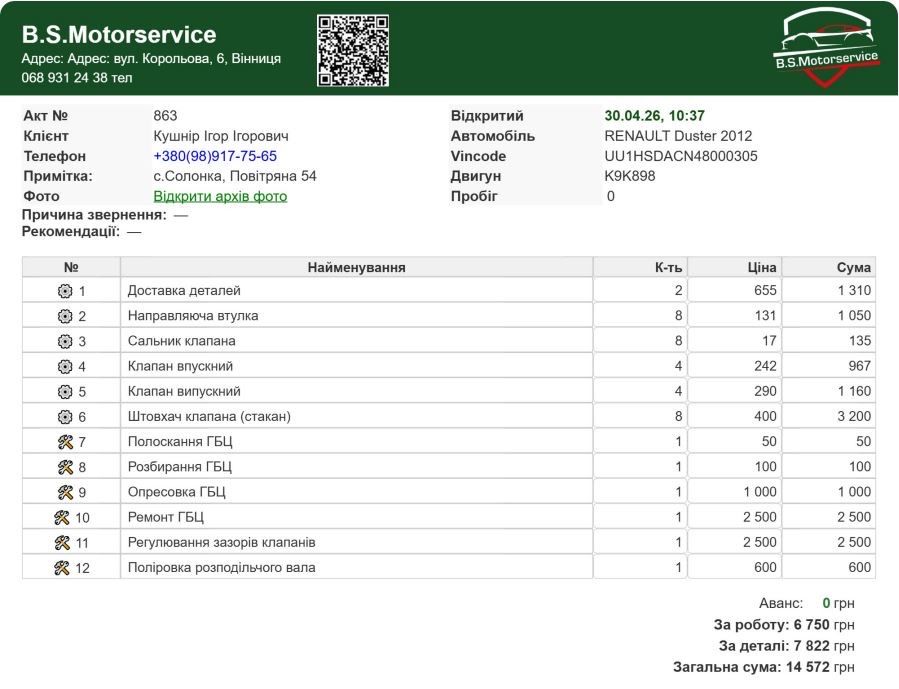
Task: Click the sum 3 200 for Штовхач клапана
Action: [x=854, y=417]
